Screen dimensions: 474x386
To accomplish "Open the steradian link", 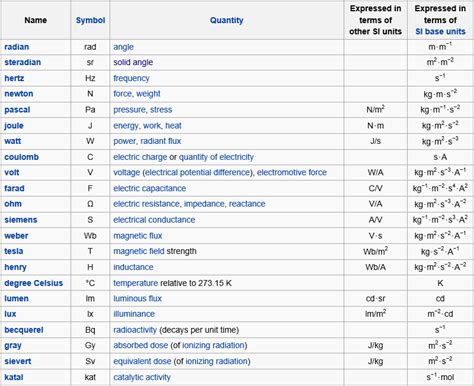I will [x=23, y=62].
